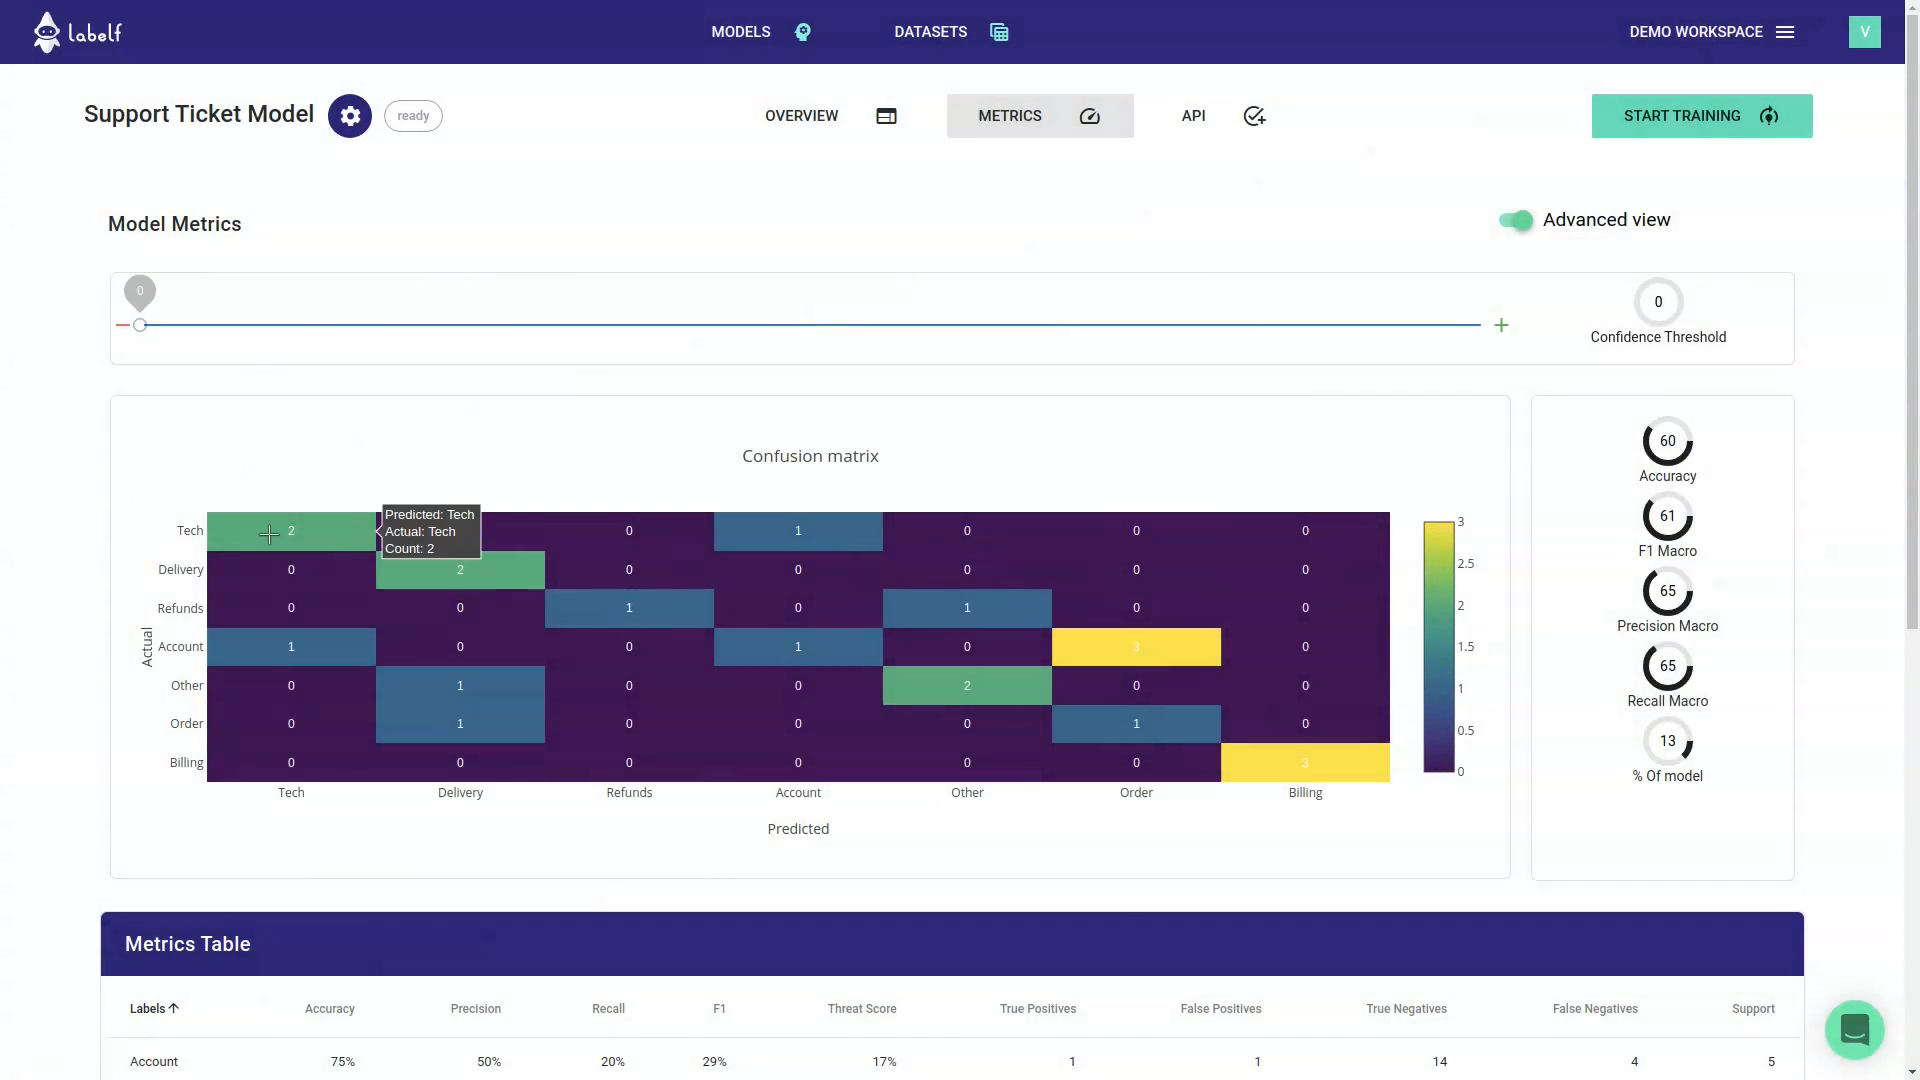Go to the Datasets page
Image resolution: width=1920 pixels, height=1080 pixels.
[x=930, y=32]
